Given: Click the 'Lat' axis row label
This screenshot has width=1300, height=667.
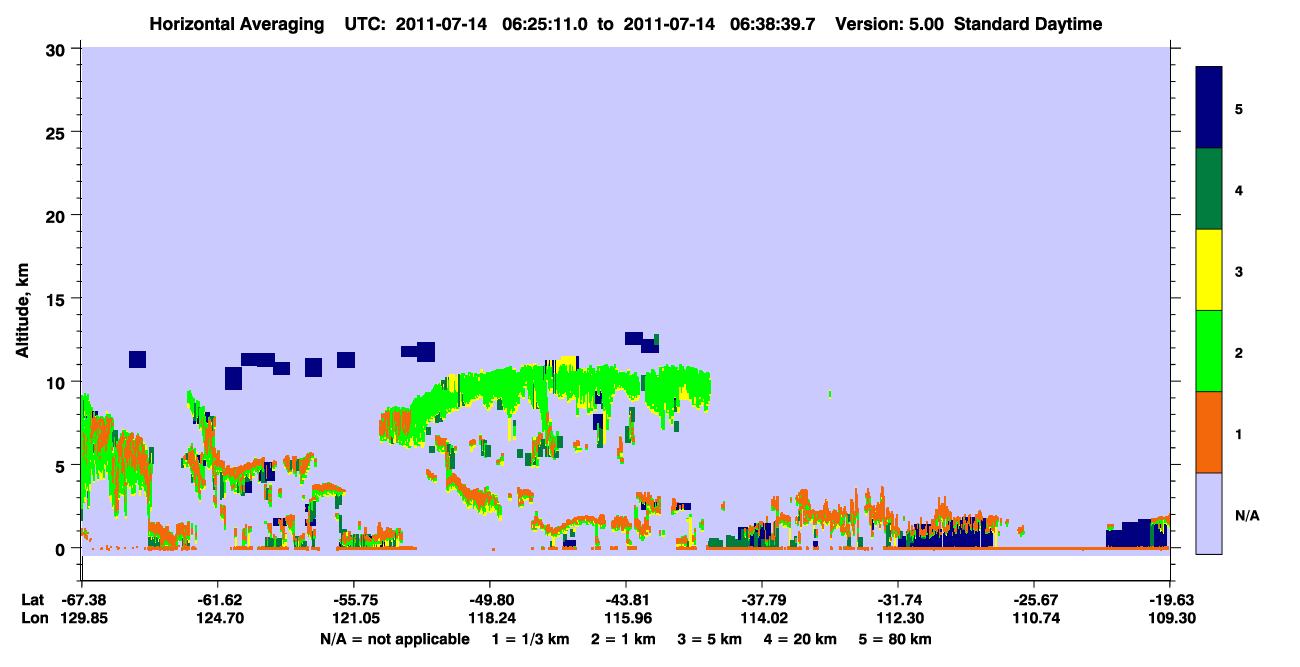Looking at the screenshot, I should pyautogui.click(x=33, y=600).
